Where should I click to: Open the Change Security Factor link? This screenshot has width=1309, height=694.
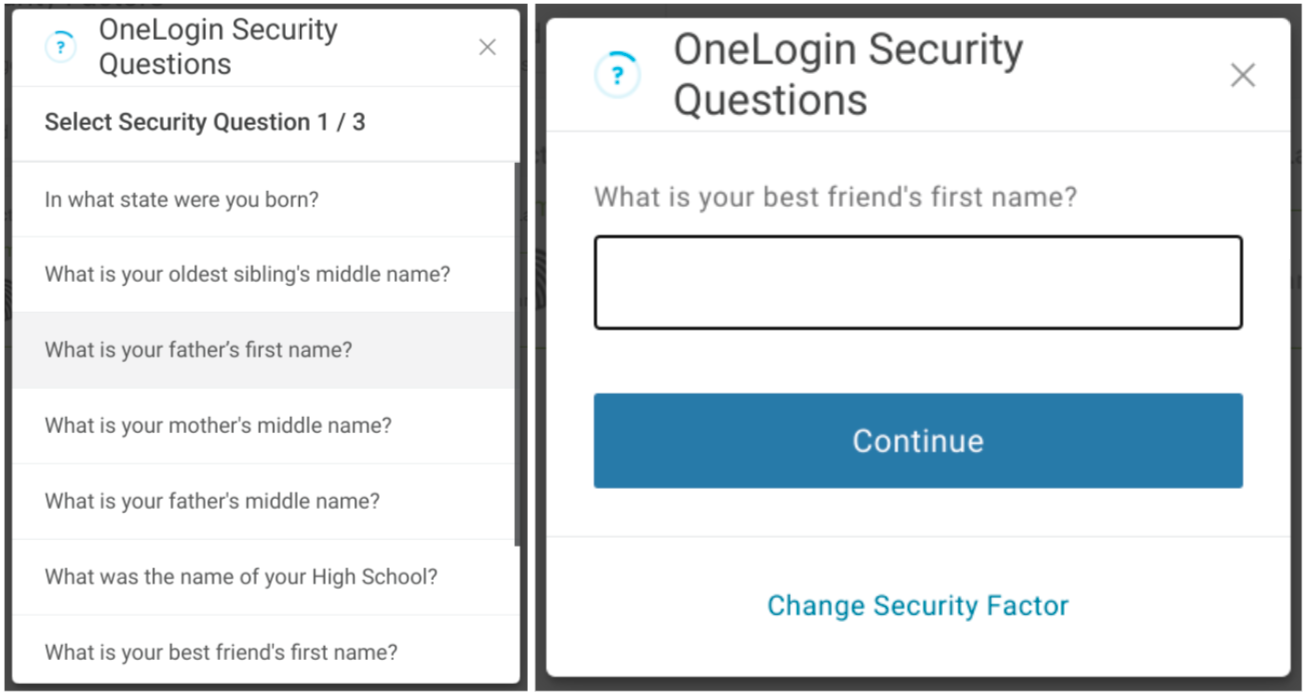[917, 605]
